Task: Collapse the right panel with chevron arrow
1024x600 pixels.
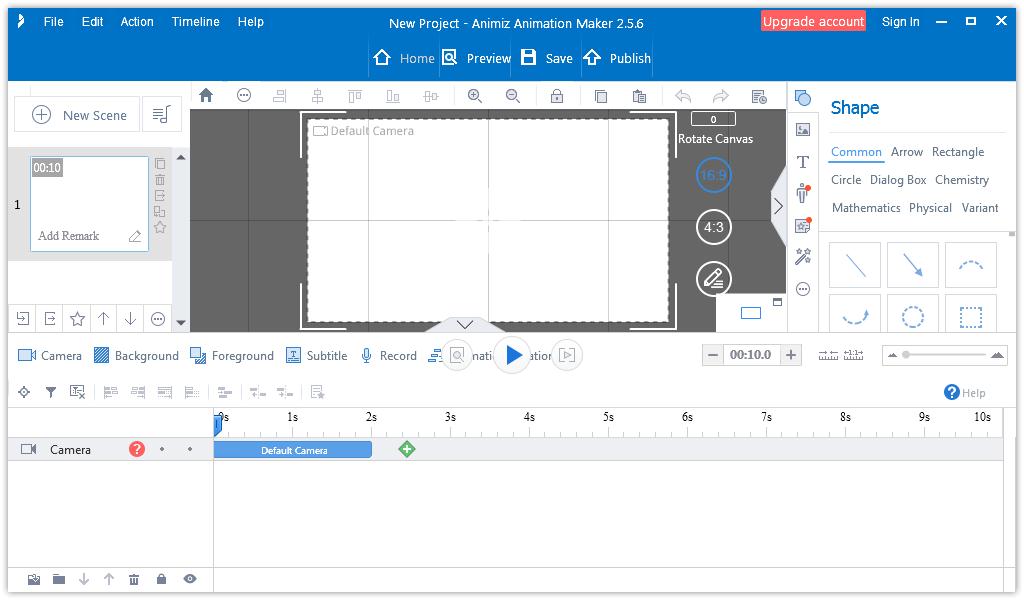Action: click(x=778, y=206)
